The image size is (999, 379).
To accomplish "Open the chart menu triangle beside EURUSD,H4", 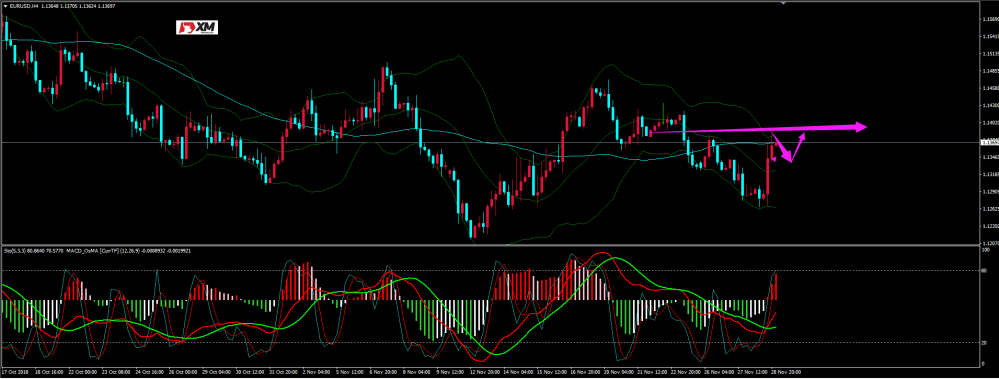I will [x=6, y=6].
